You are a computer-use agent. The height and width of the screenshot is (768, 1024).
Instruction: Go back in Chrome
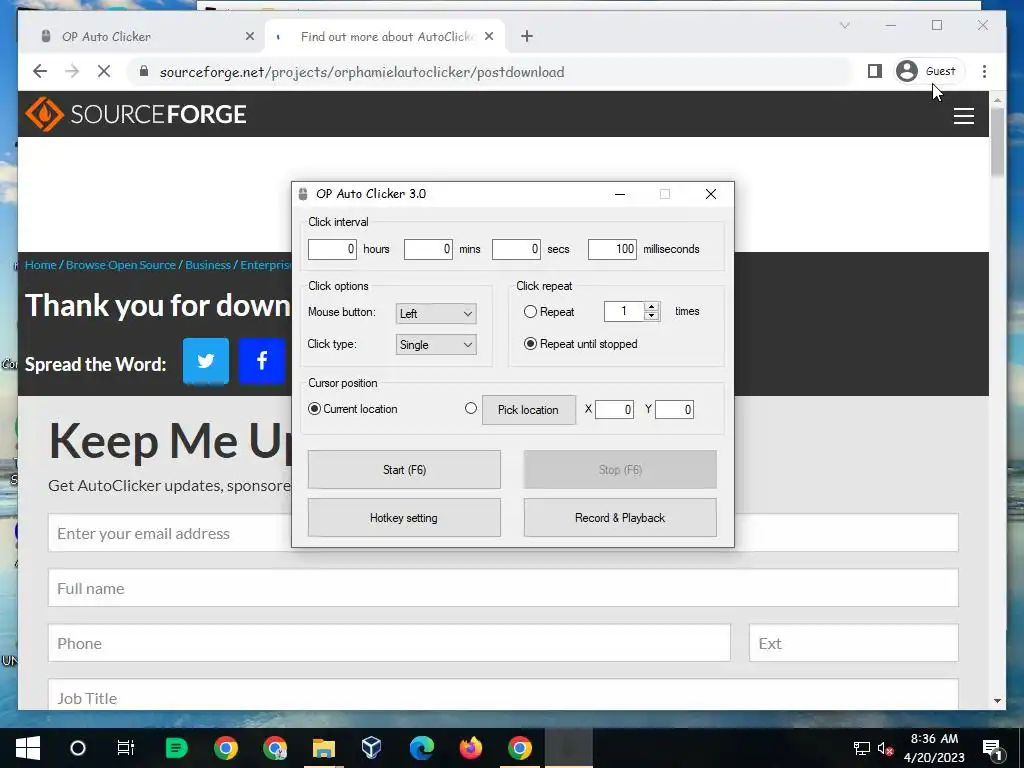point(40,71)
